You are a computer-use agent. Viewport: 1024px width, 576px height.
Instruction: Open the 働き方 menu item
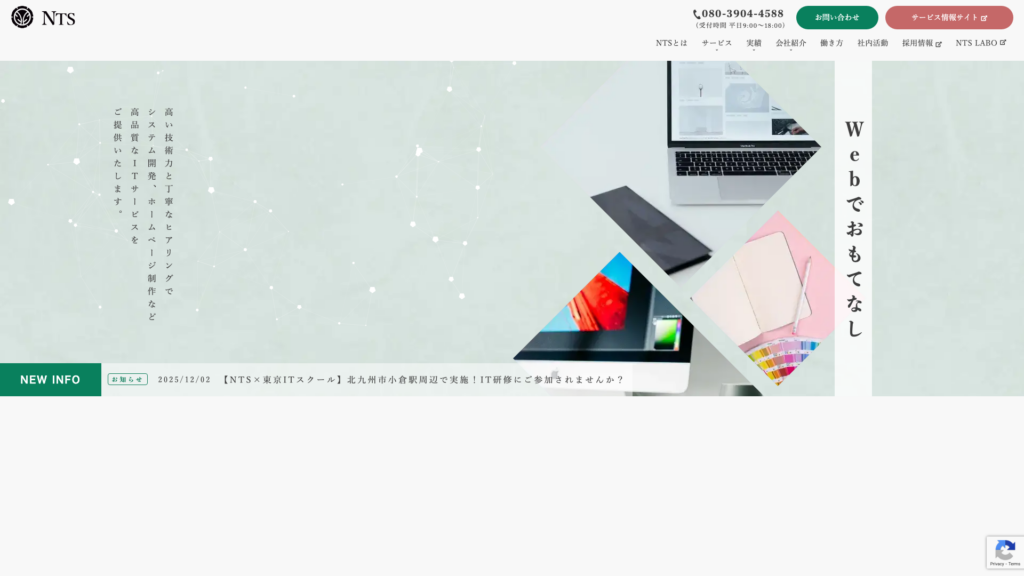tap(831, 43)
